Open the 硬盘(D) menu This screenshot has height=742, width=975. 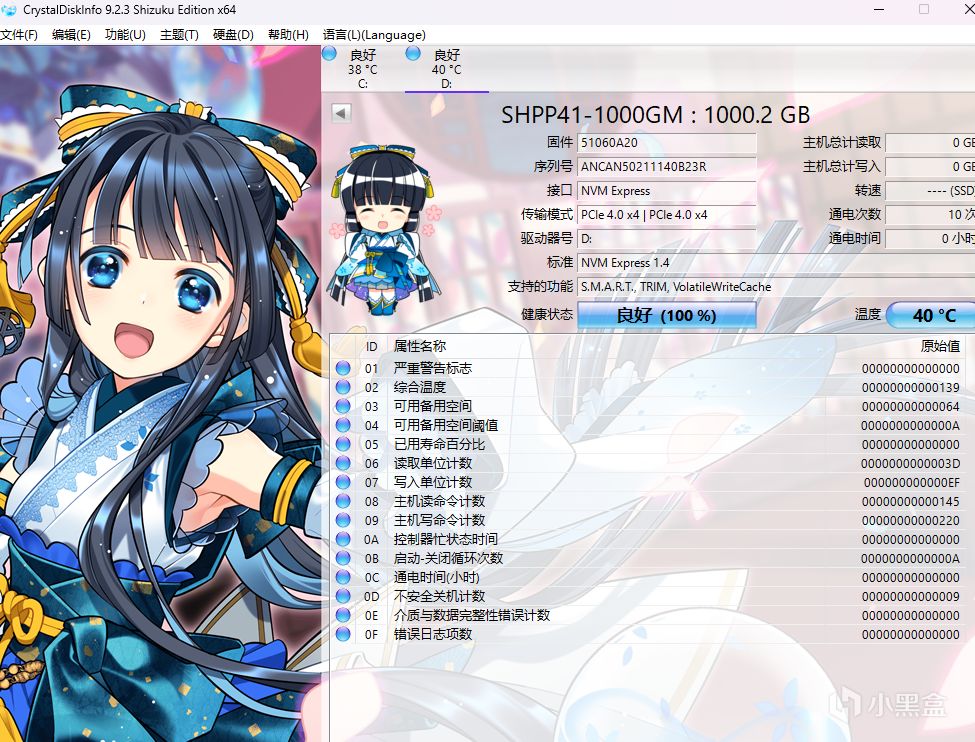233,35
